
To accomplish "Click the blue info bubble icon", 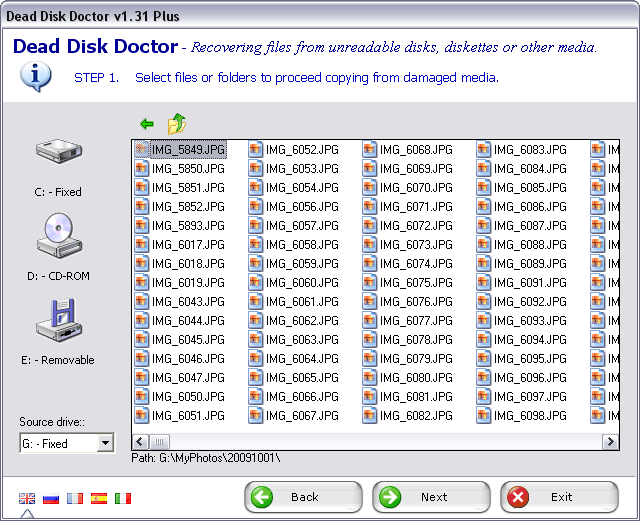I will pyautogui.click(x=36, y=77).
